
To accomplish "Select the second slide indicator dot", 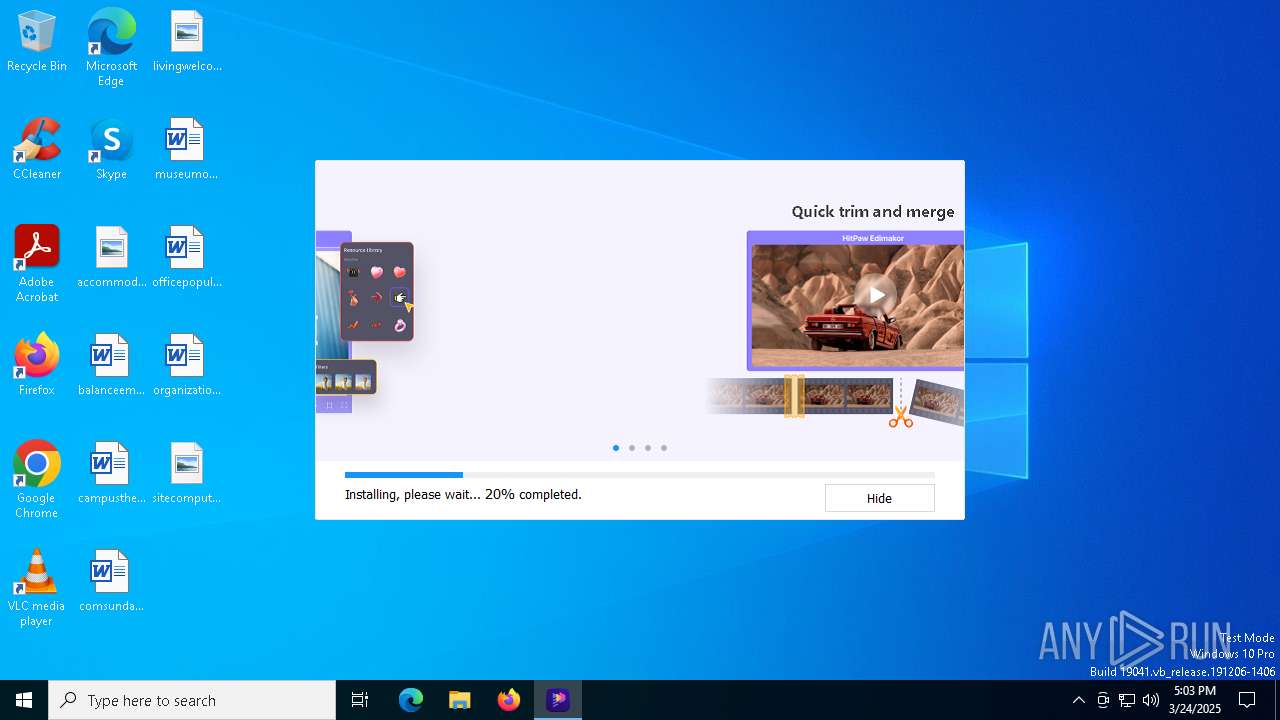I will coord(632,448).
